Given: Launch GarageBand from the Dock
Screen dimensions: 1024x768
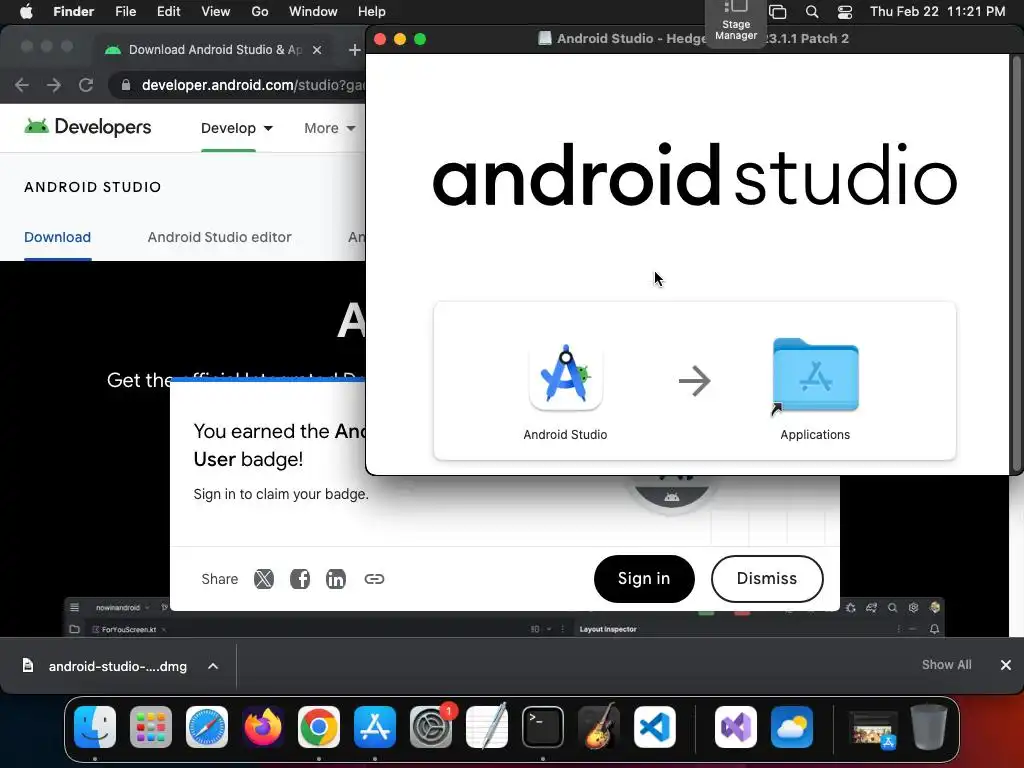Looking at the screenshot, I should click(x=599, y=727).
